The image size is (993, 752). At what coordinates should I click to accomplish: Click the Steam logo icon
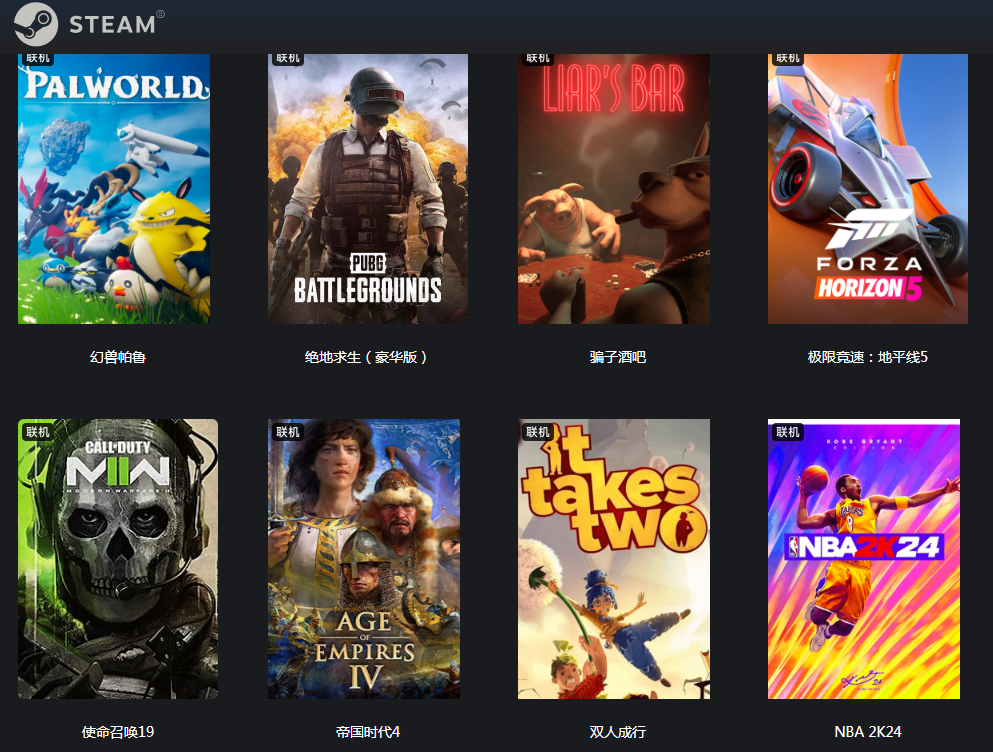click(36, 24)
